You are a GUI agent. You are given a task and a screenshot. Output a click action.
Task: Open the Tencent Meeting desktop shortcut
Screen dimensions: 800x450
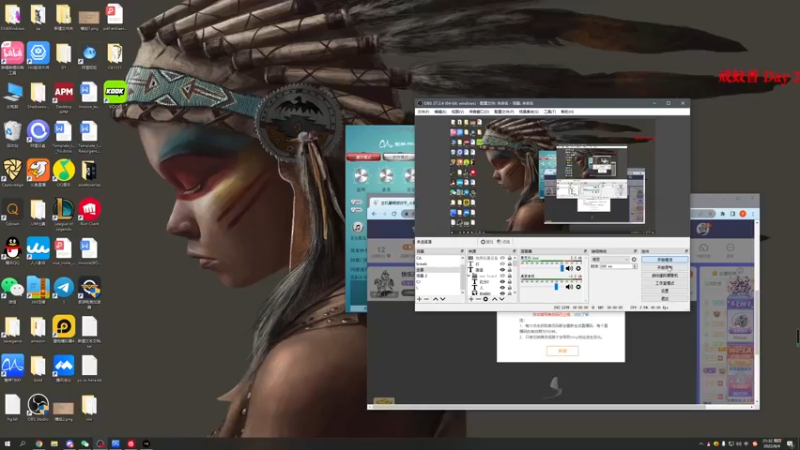63,368
